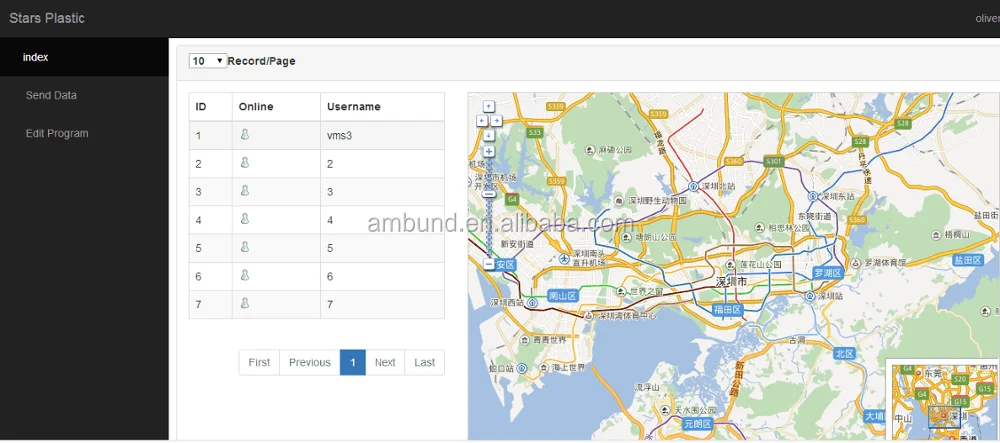Click the online status icon in row 2
Image resolution: width=1000 pixels, height=443 pixels.
pos(245,163)
